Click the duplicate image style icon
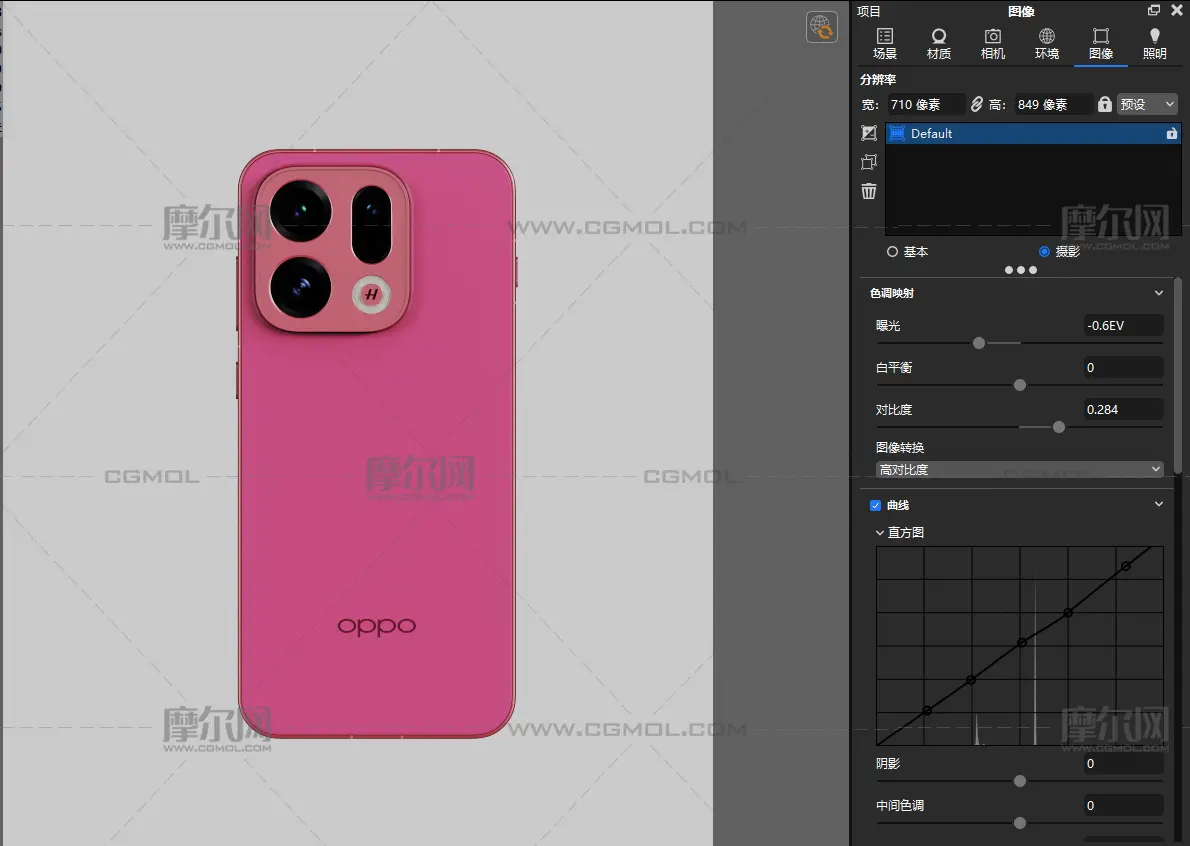Image resolution: width=1190 pixels, height=846 pixels. [x=869, y=162]
